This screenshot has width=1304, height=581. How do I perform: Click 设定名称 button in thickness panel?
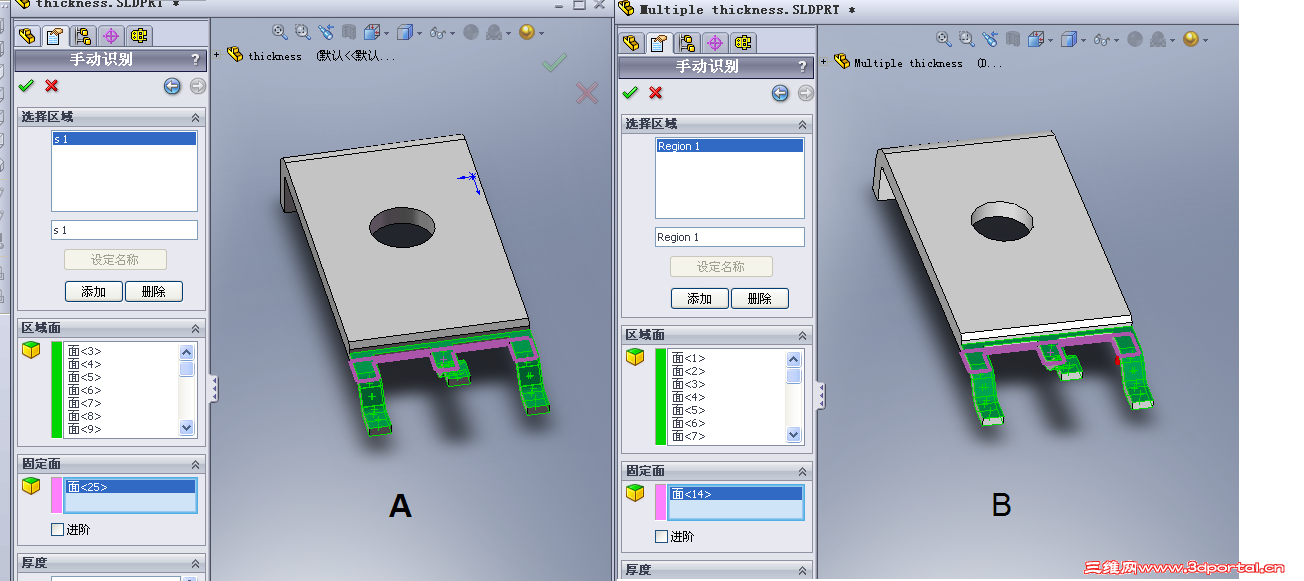[x=115, y=259]
